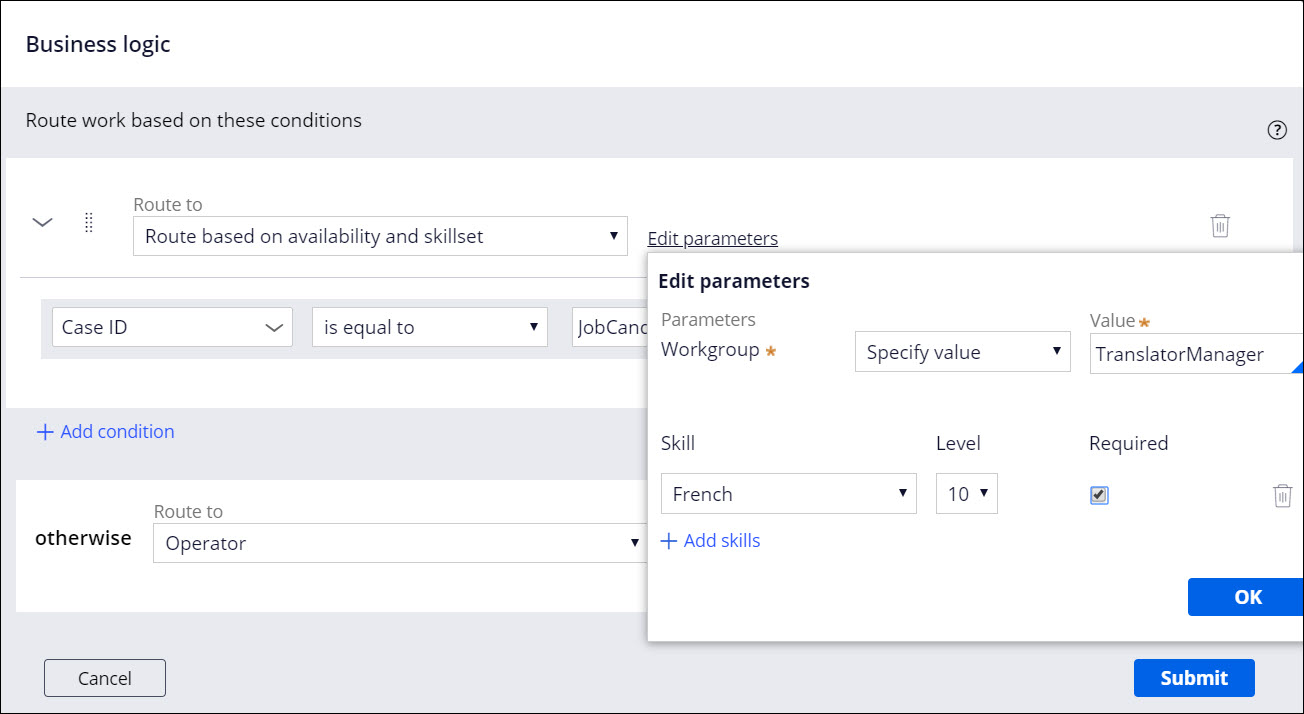Open the Level 10 dropdown
Viewport: 1304px width, 714px height.
[966, 494]
